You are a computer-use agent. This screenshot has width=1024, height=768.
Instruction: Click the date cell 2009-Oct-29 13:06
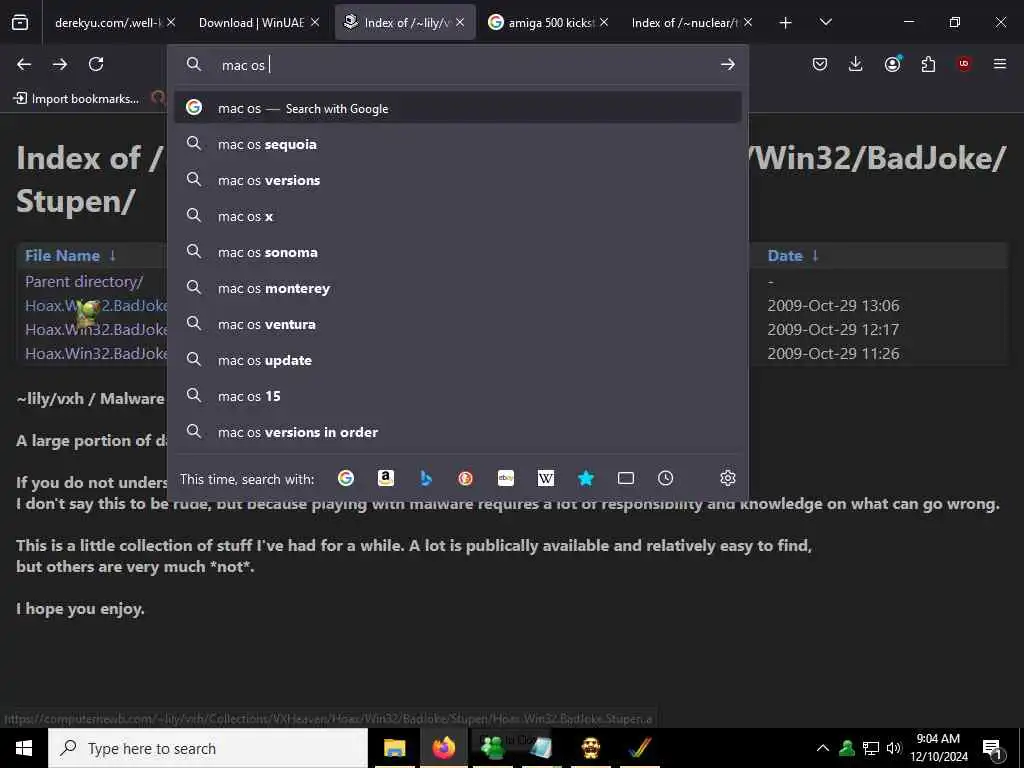tap(833, 306)
